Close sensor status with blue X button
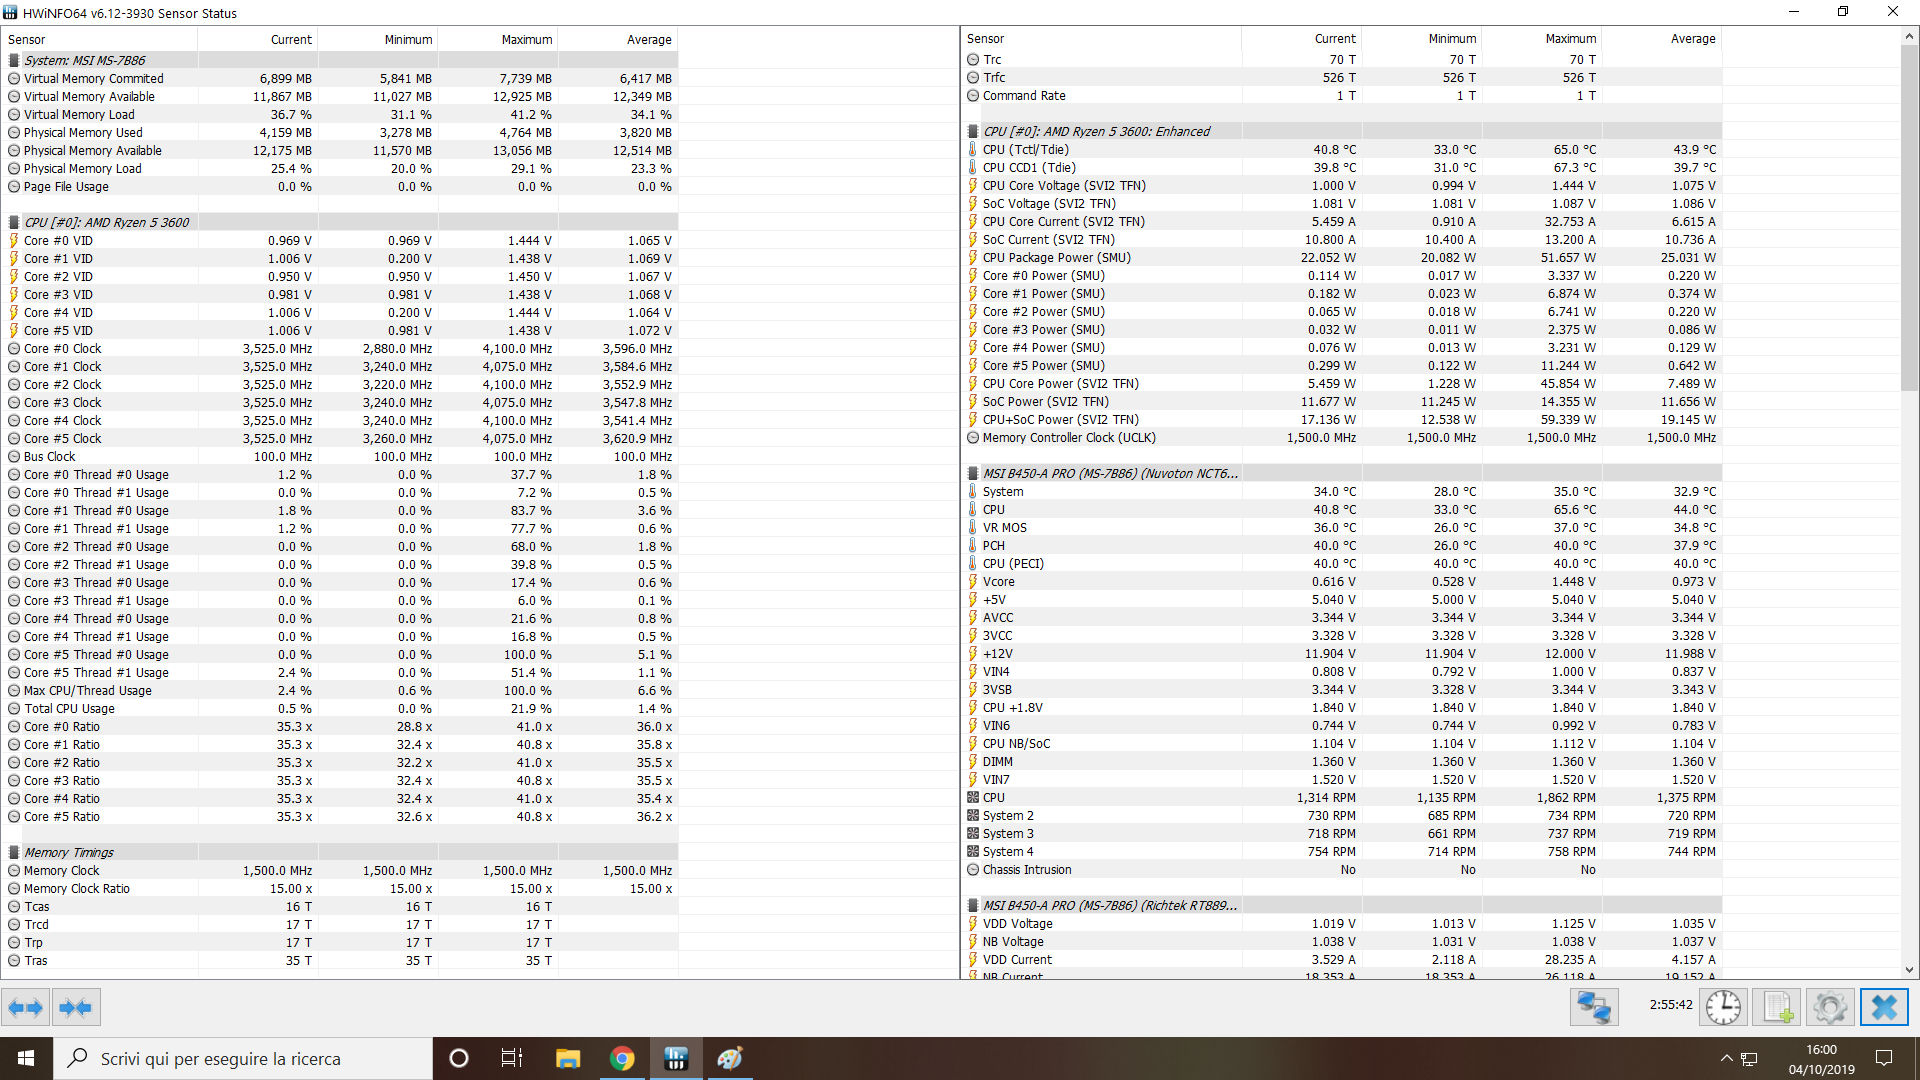This screenshot has height=1080, width=1920. click(x=1884, y=1007)
